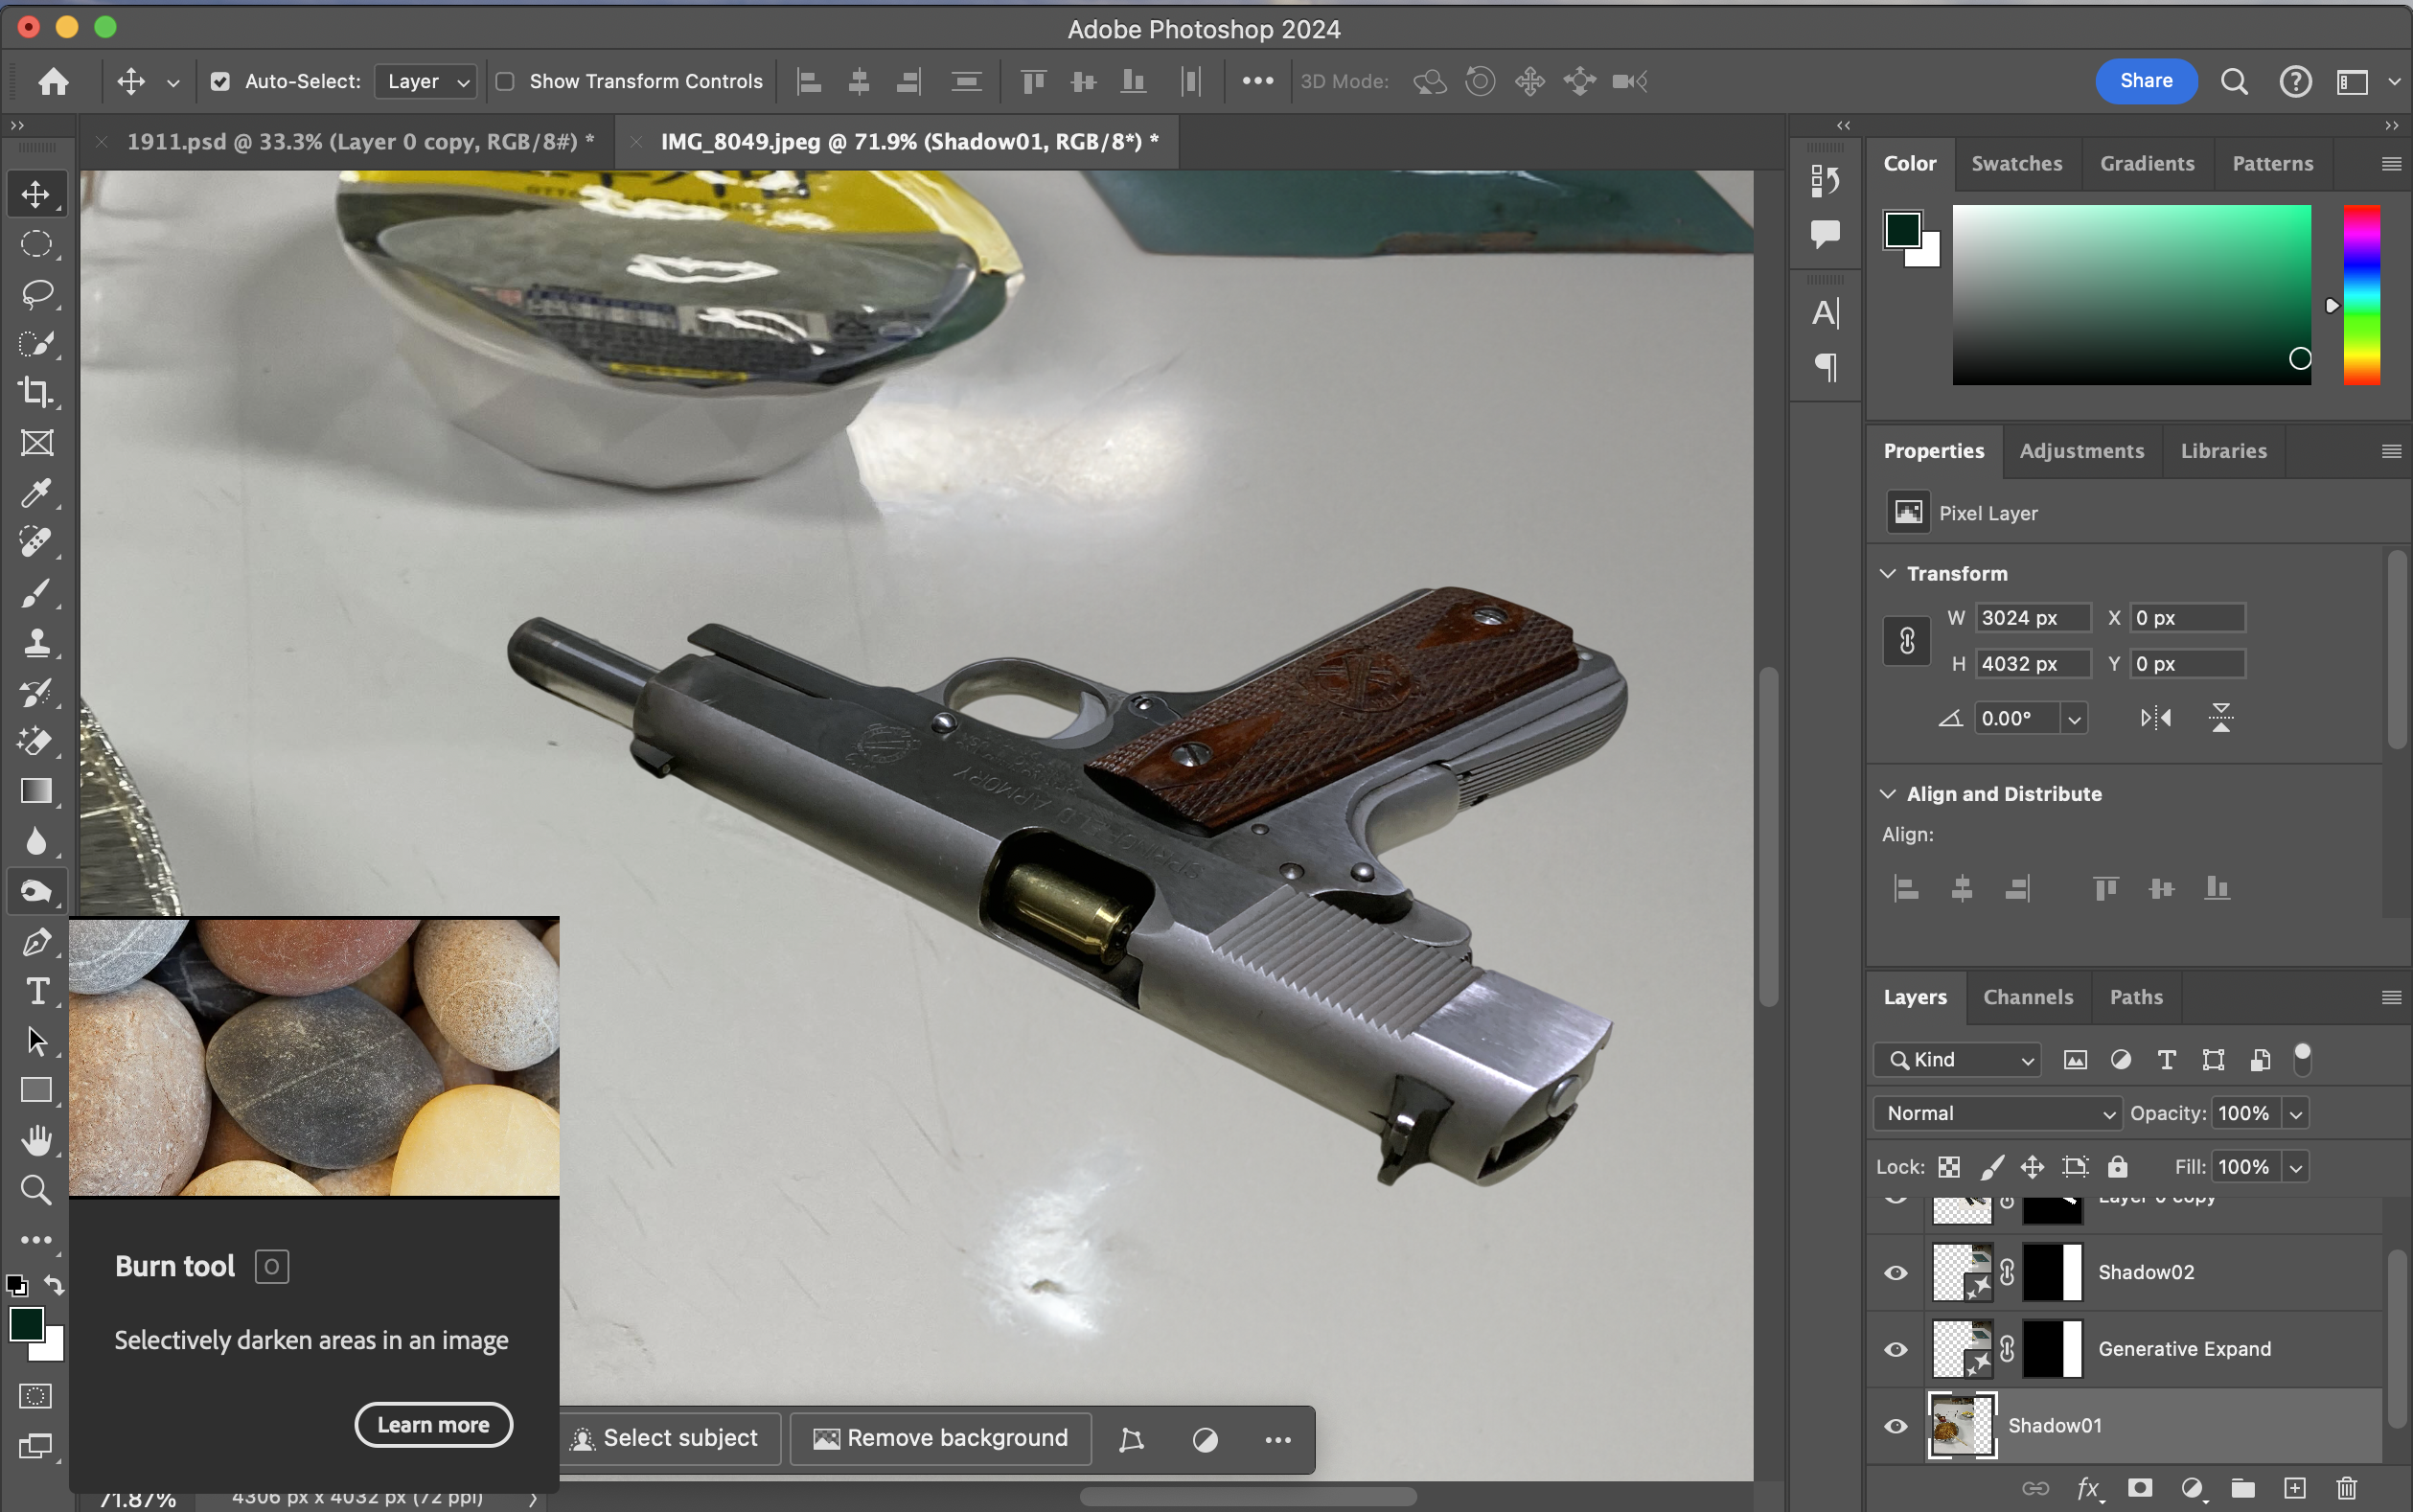Select the Hand tool

tap(36, 1140)
